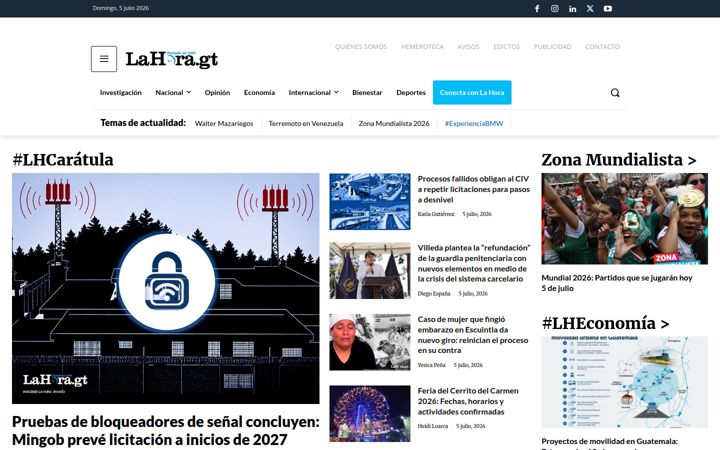Open the LinkedIn social icon
Viewport: 720px width, 450px height.
(x=573, y=9)
